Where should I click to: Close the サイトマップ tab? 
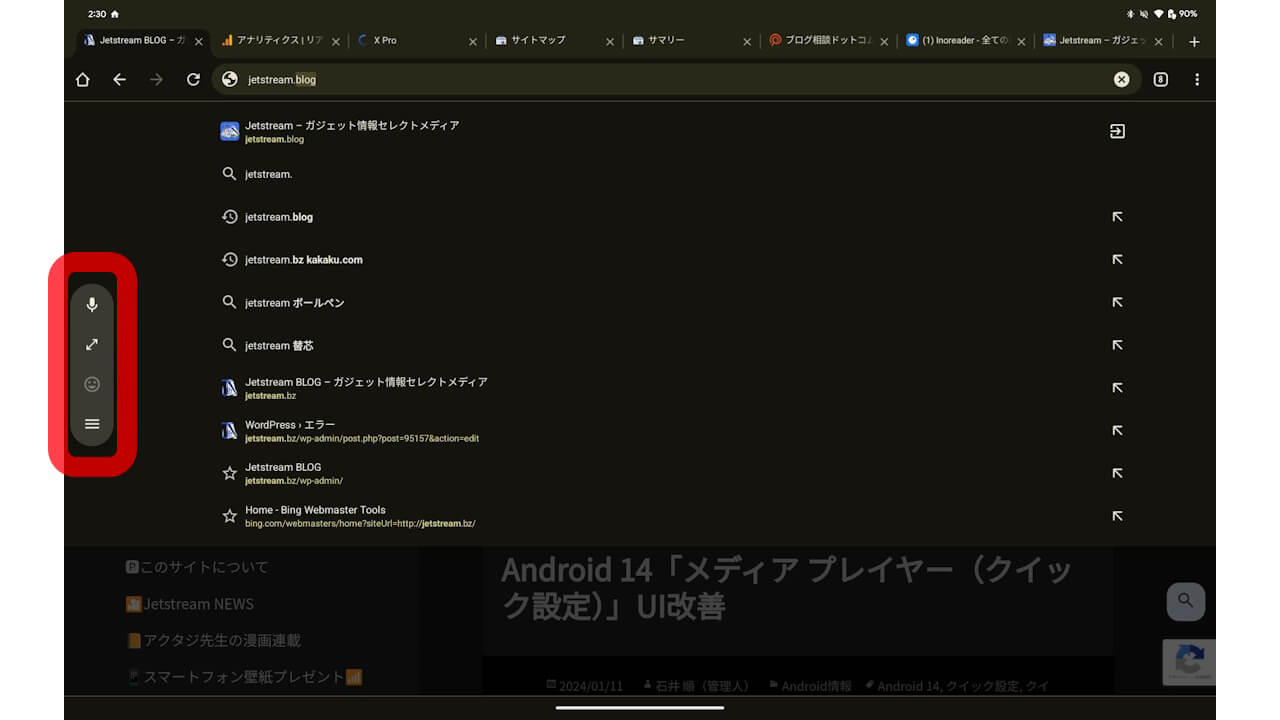pyautogui.click(x=610, y=42)
